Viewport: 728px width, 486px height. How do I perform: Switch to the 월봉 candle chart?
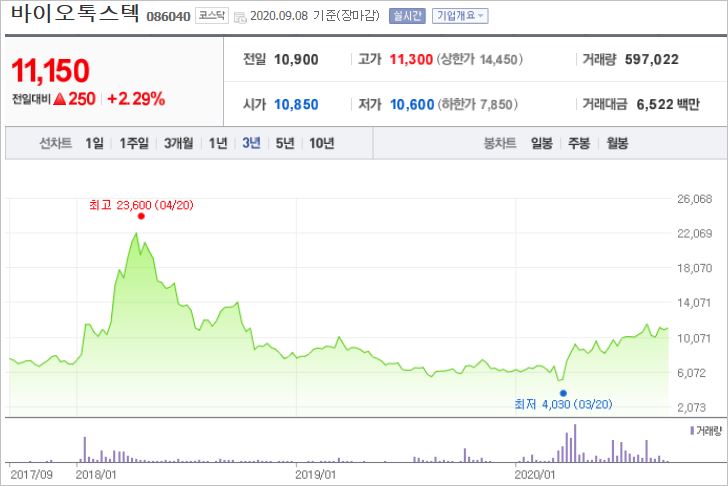(617, 143)
